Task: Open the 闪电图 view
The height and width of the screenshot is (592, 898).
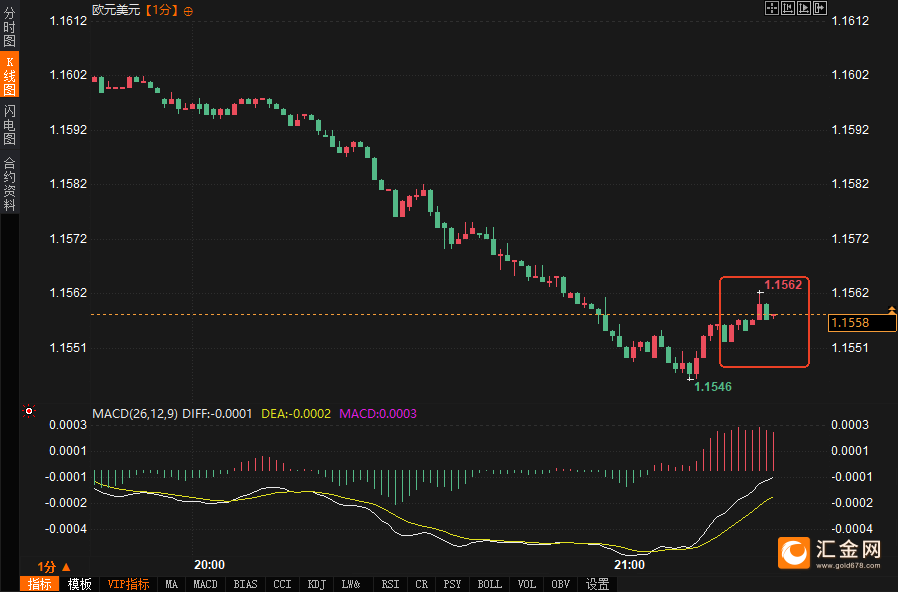Action: click(10, 125)
